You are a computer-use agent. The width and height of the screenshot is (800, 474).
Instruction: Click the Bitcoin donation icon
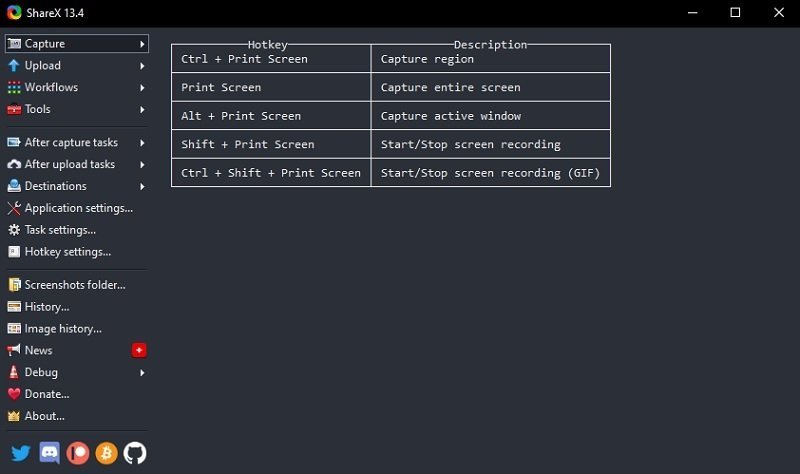pos(106,453)
